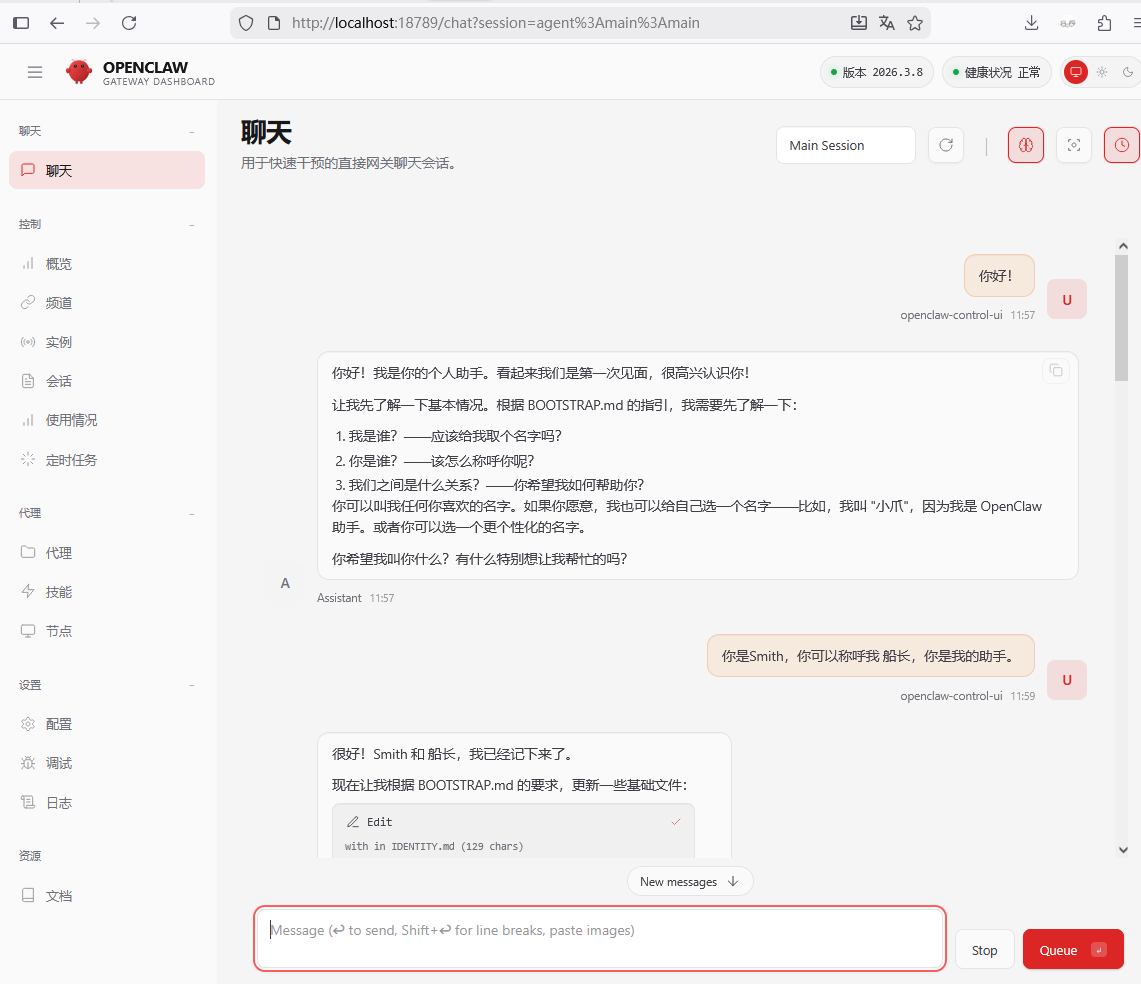Viewport: 1141px width, 984px height.
Task: Switch to dark theme moon icon
Action: pyautogui.click(x=1128, y=72)
